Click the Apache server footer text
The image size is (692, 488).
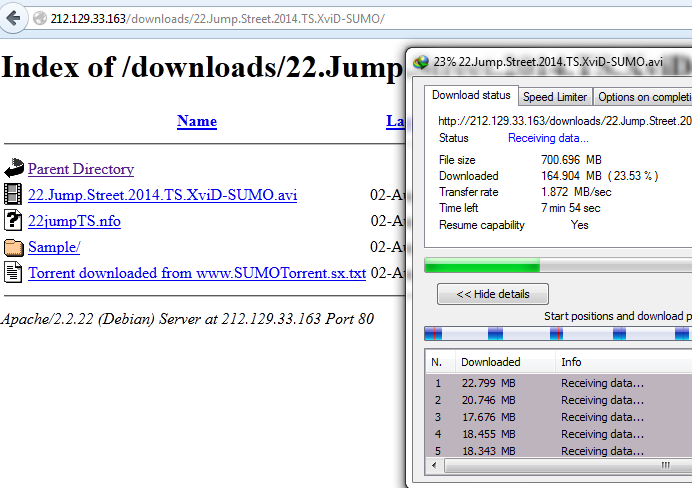(x=187, y=319)
